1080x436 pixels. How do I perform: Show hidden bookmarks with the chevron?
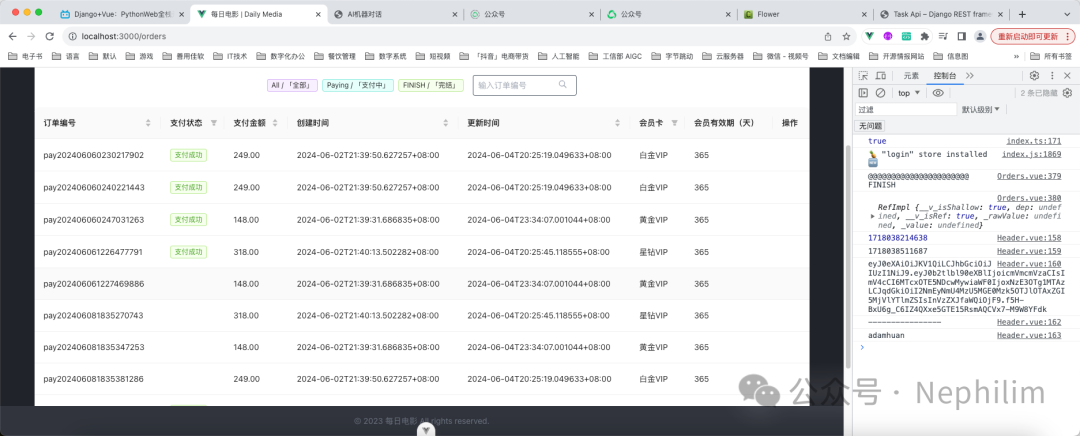[x=1016, y=56]
